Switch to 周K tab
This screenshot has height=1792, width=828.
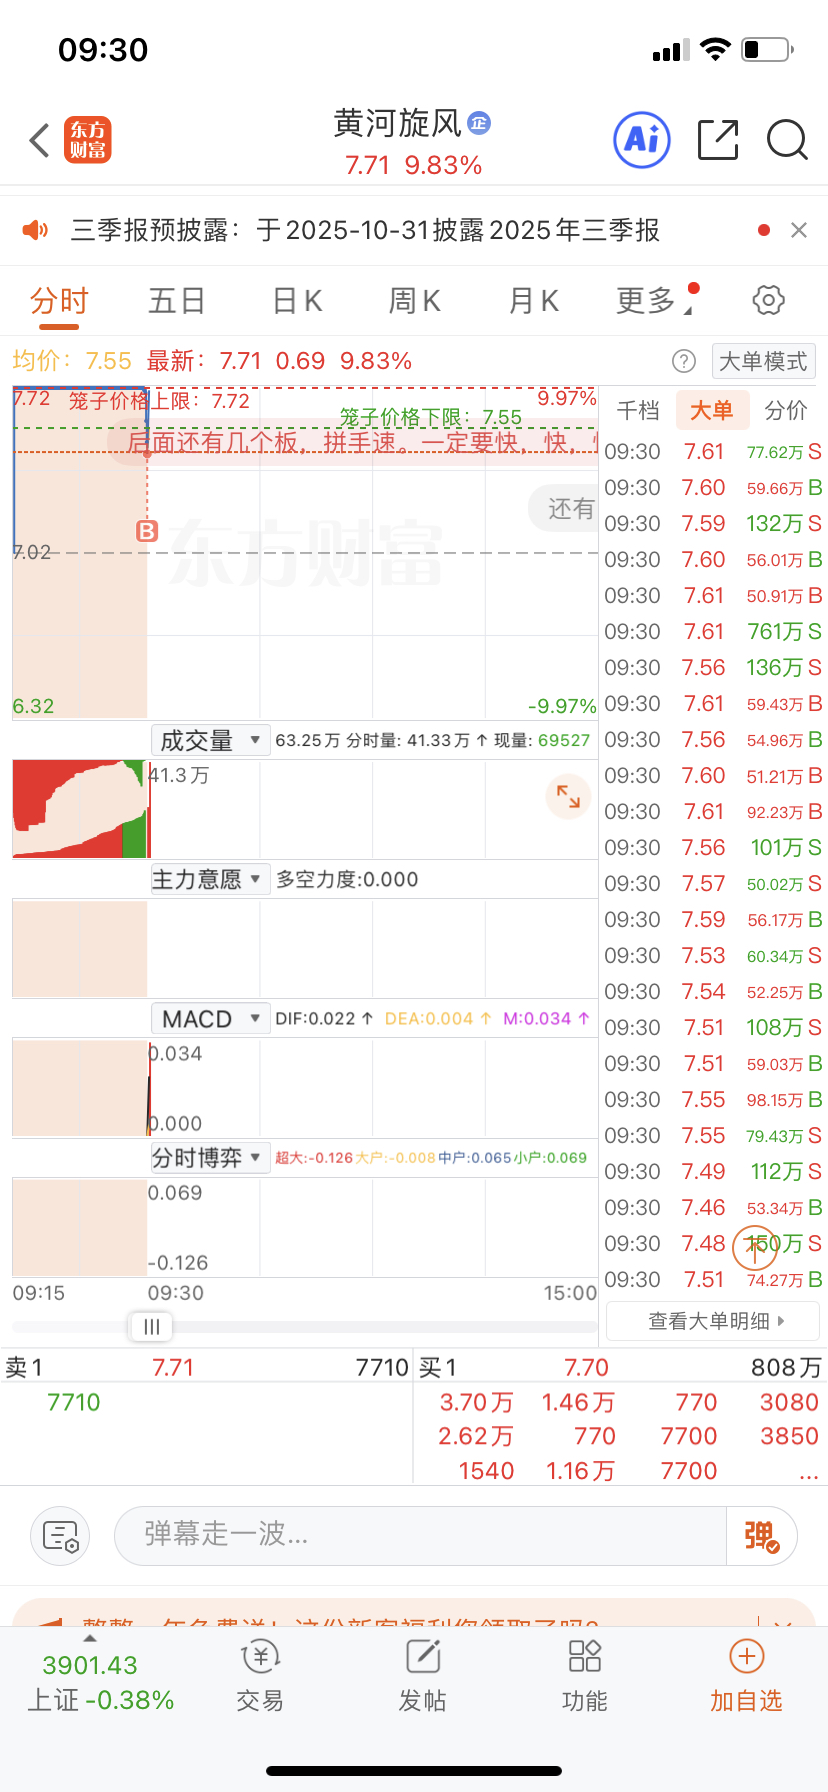(x=415, y=301)
